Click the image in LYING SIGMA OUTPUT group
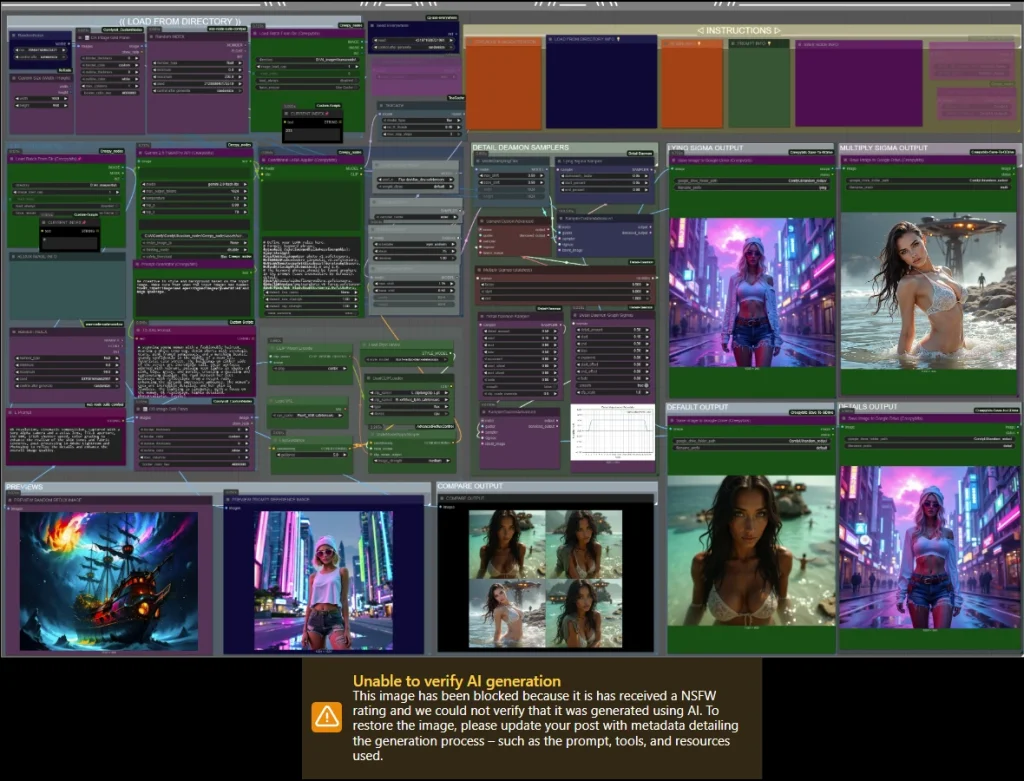Image resolution: width=1024 pixels, height=781 pixels. tap(752, 292)
